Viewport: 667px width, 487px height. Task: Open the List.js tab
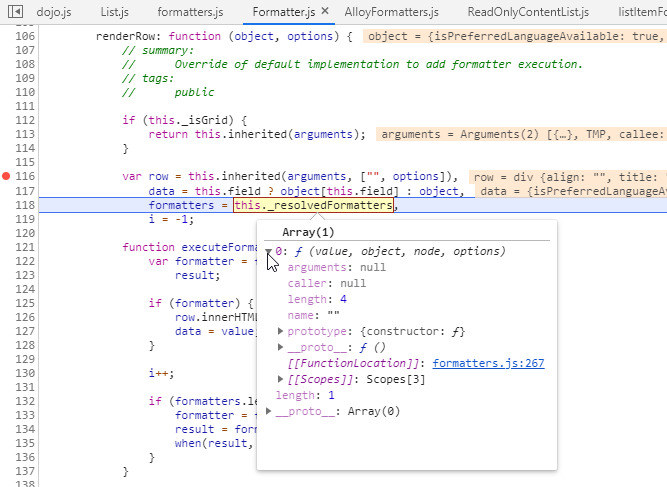coord(114,12)
